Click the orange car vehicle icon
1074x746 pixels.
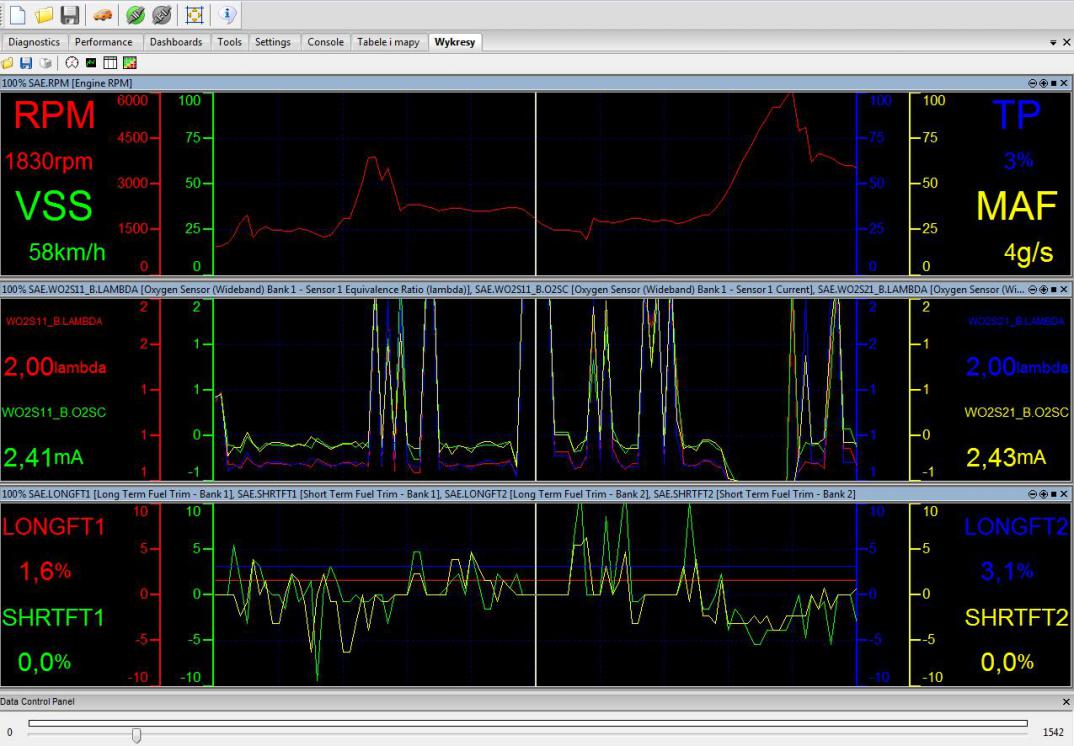[102, 15]
